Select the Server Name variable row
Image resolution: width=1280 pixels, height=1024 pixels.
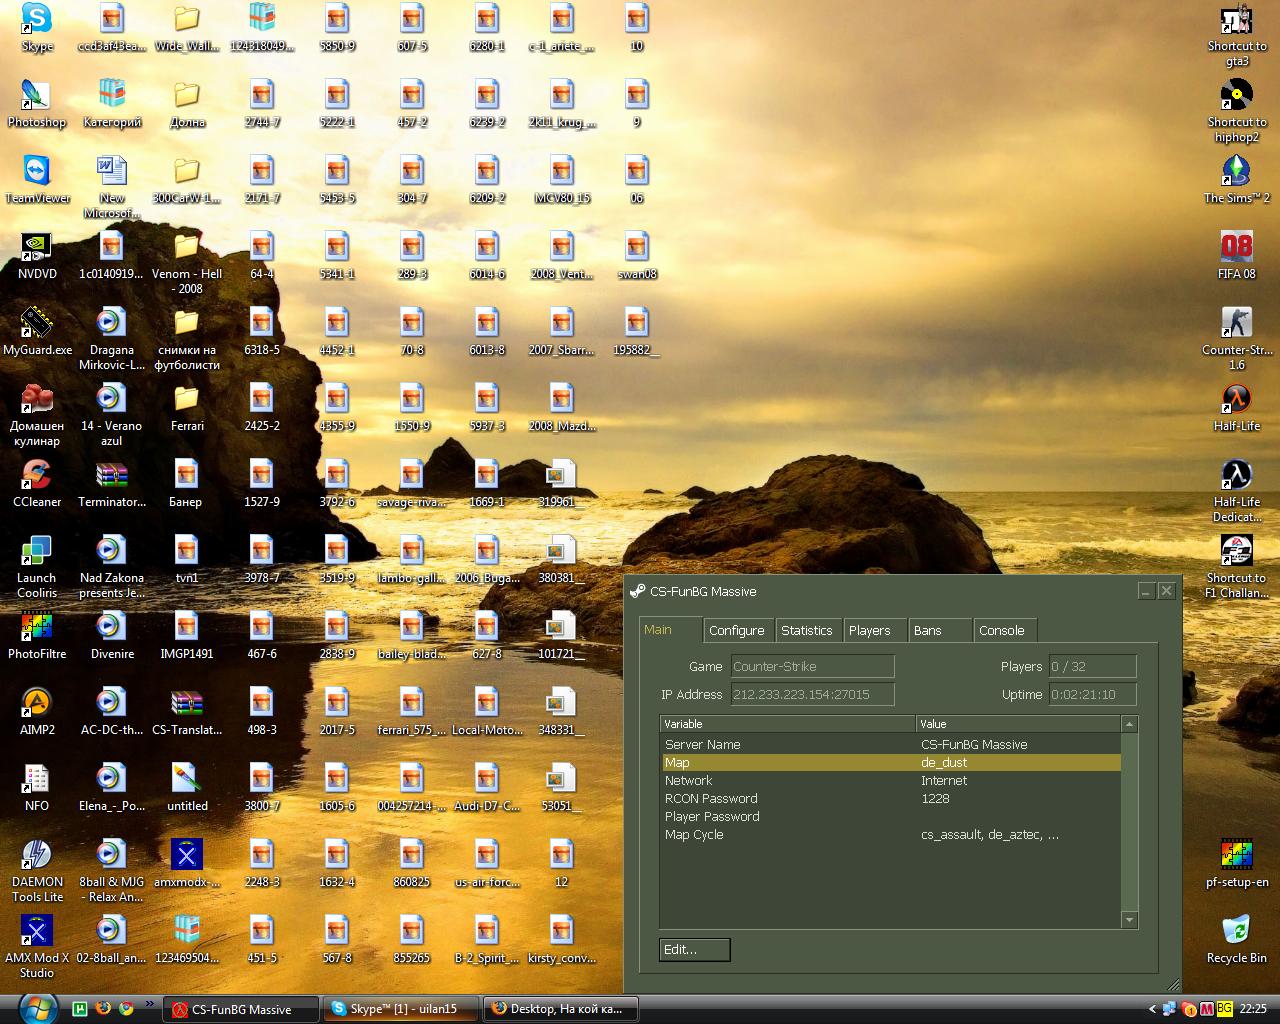tap(890, 744)
